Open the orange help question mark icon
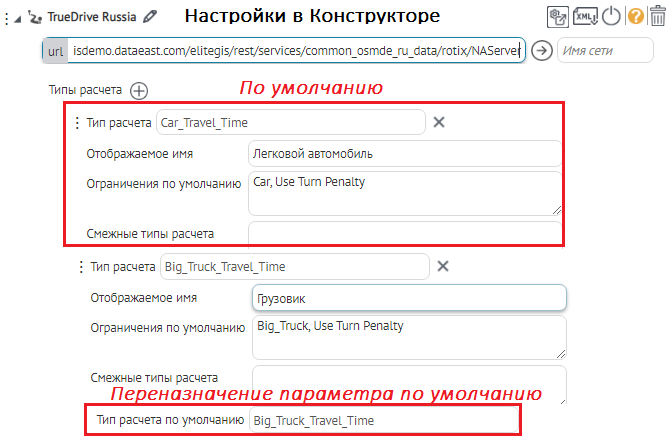671x444 pixels. point(635,17)
